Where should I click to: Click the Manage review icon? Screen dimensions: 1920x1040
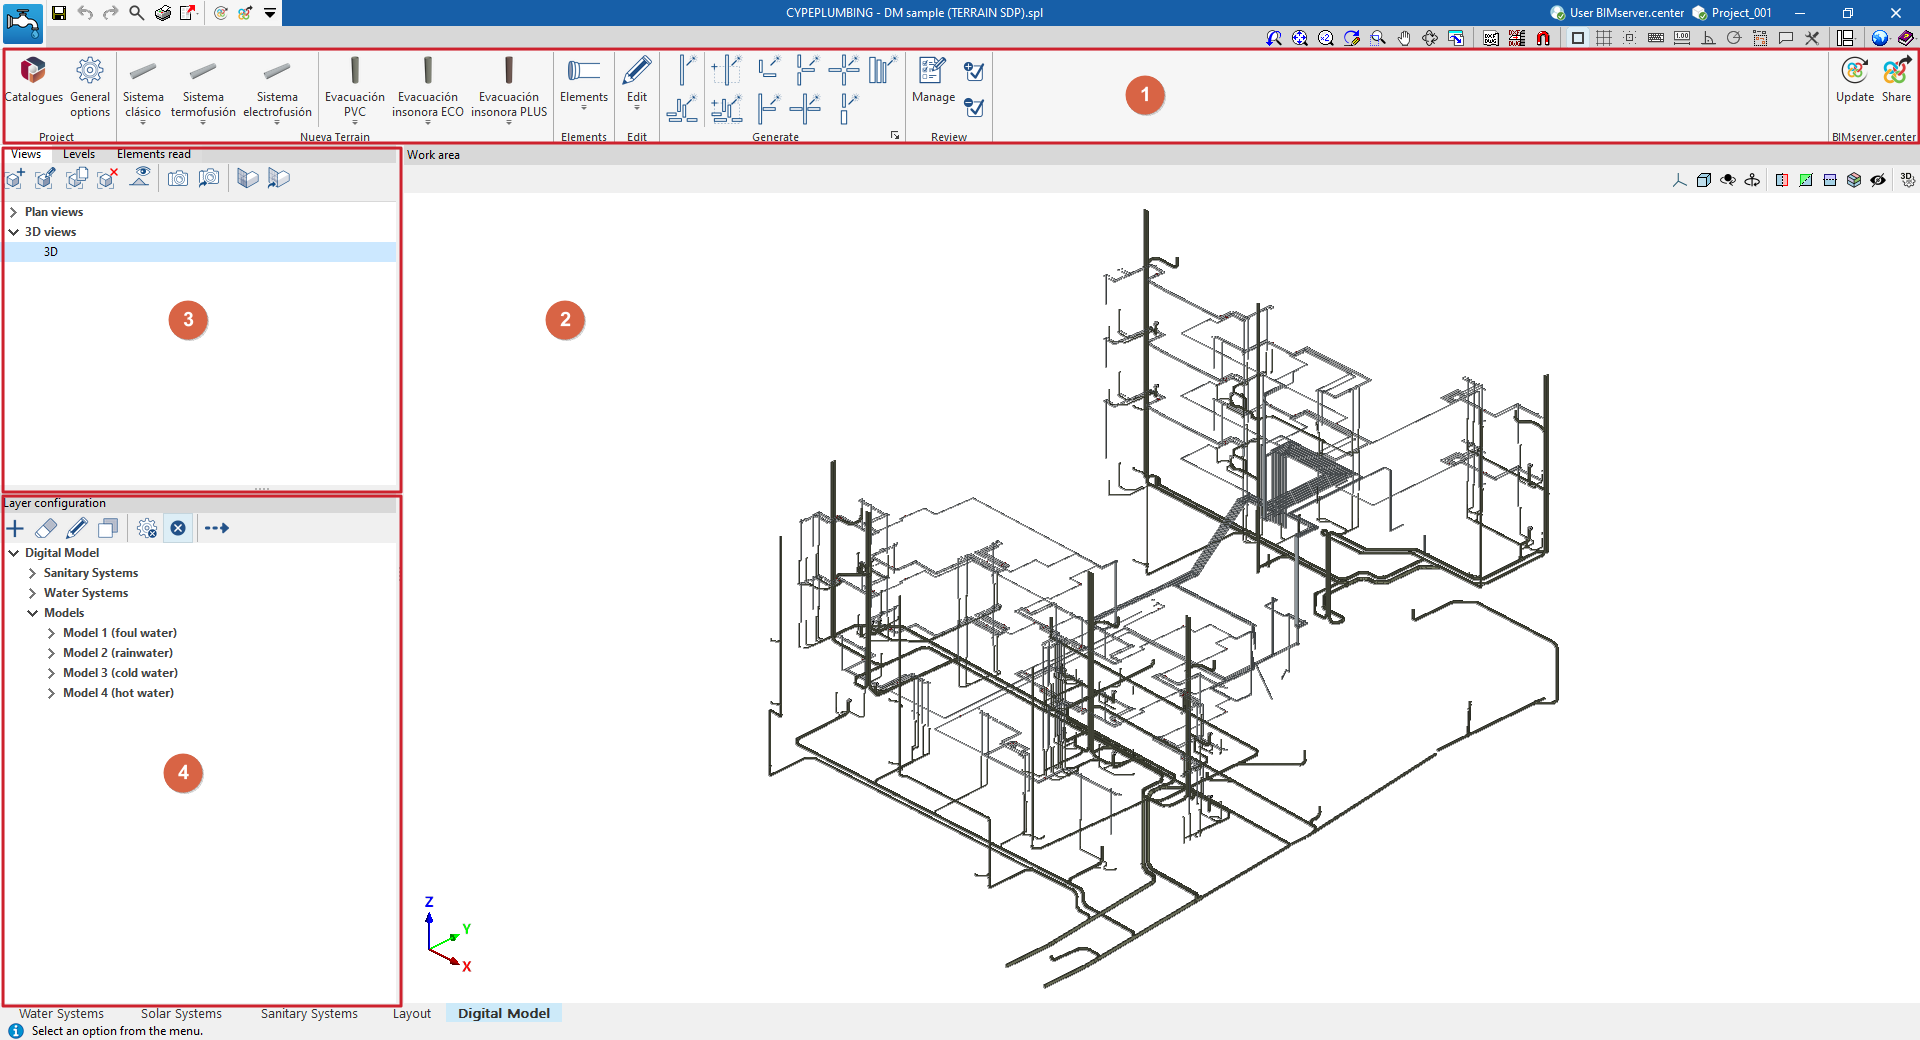(x=932, y=79)
